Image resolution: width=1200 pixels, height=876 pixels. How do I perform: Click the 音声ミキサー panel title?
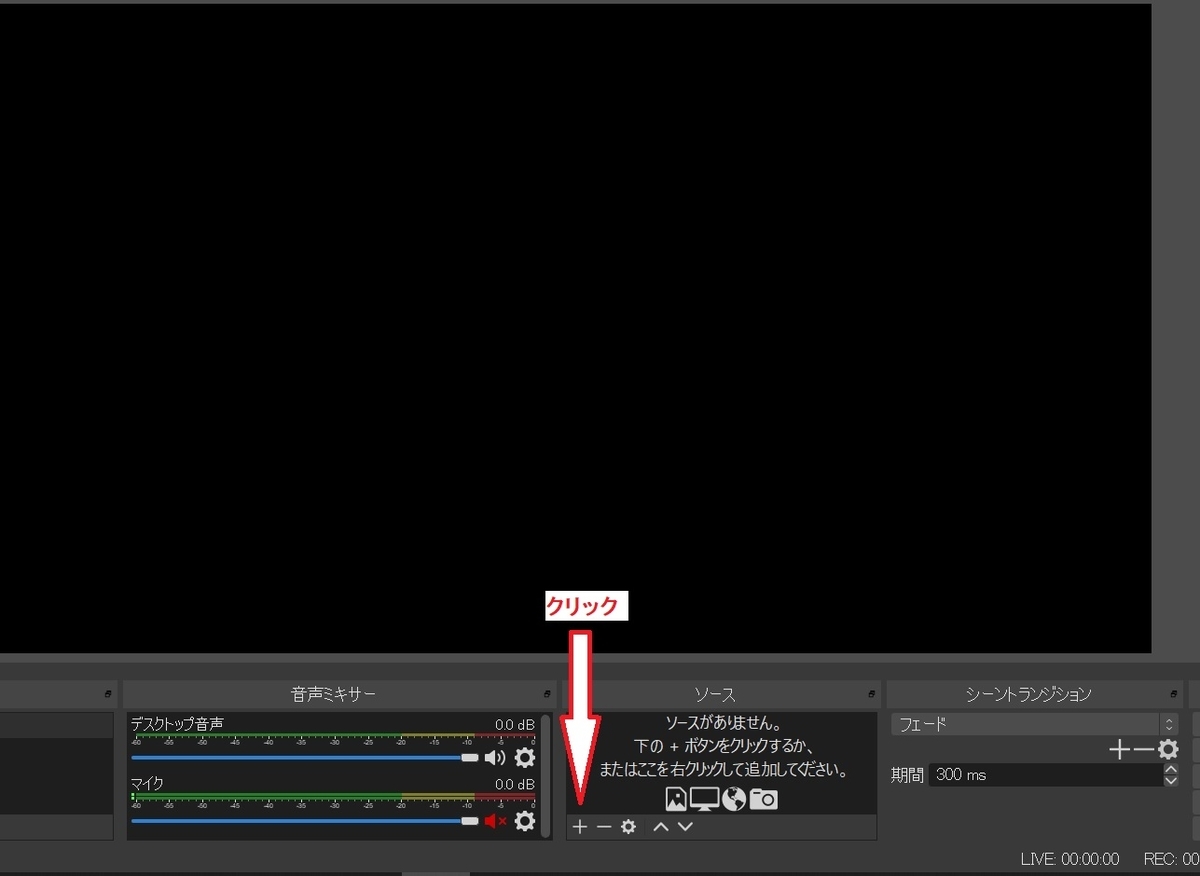pyautogui.click(x=334, y=694)
